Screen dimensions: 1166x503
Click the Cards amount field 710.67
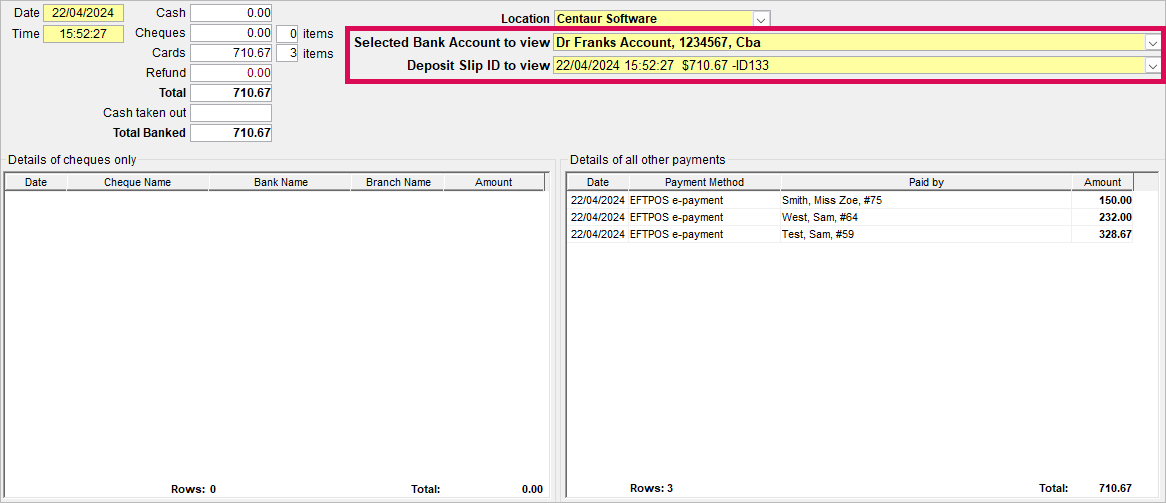point(231,54)
